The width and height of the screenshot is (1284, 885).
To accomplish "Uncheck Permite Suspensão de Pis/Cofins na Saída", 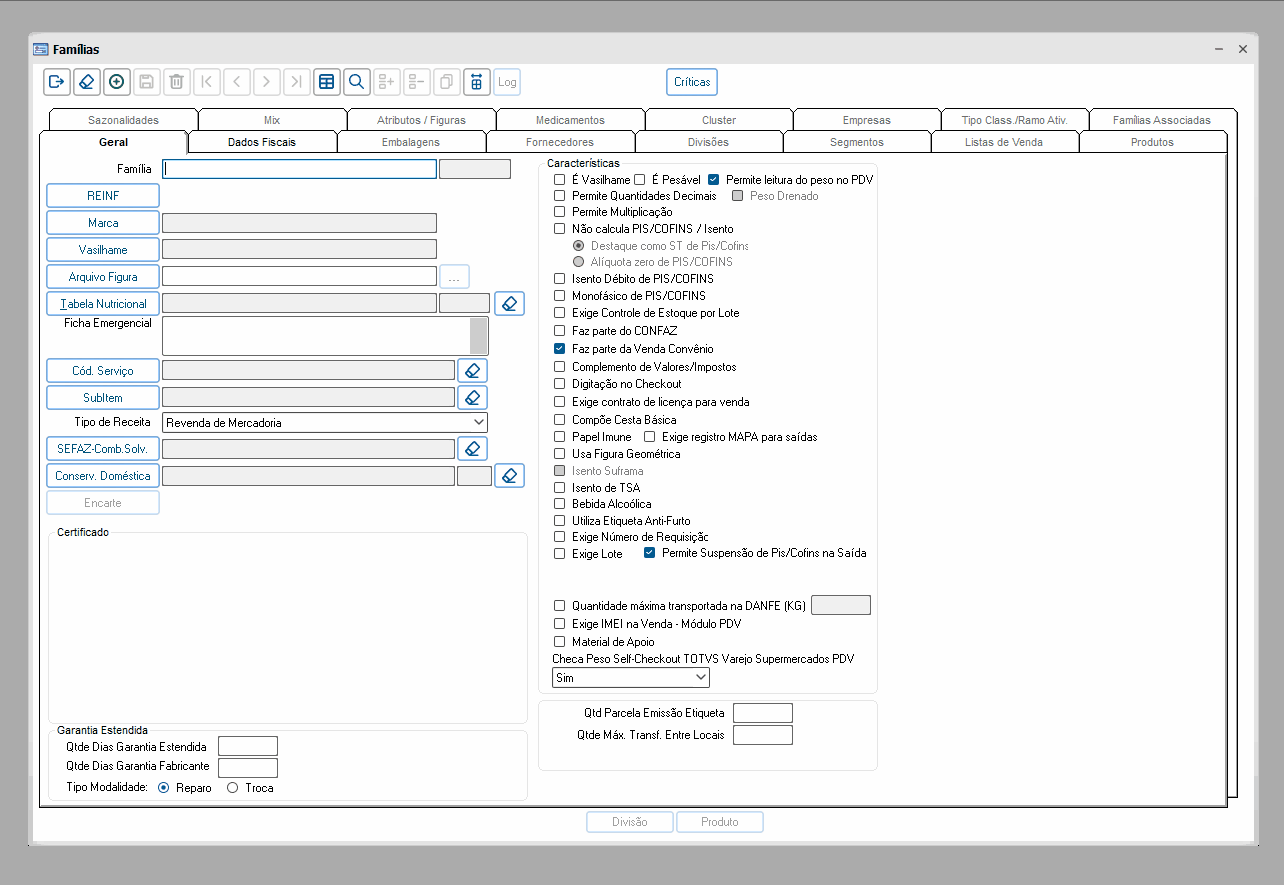I will tap(650, 553).
